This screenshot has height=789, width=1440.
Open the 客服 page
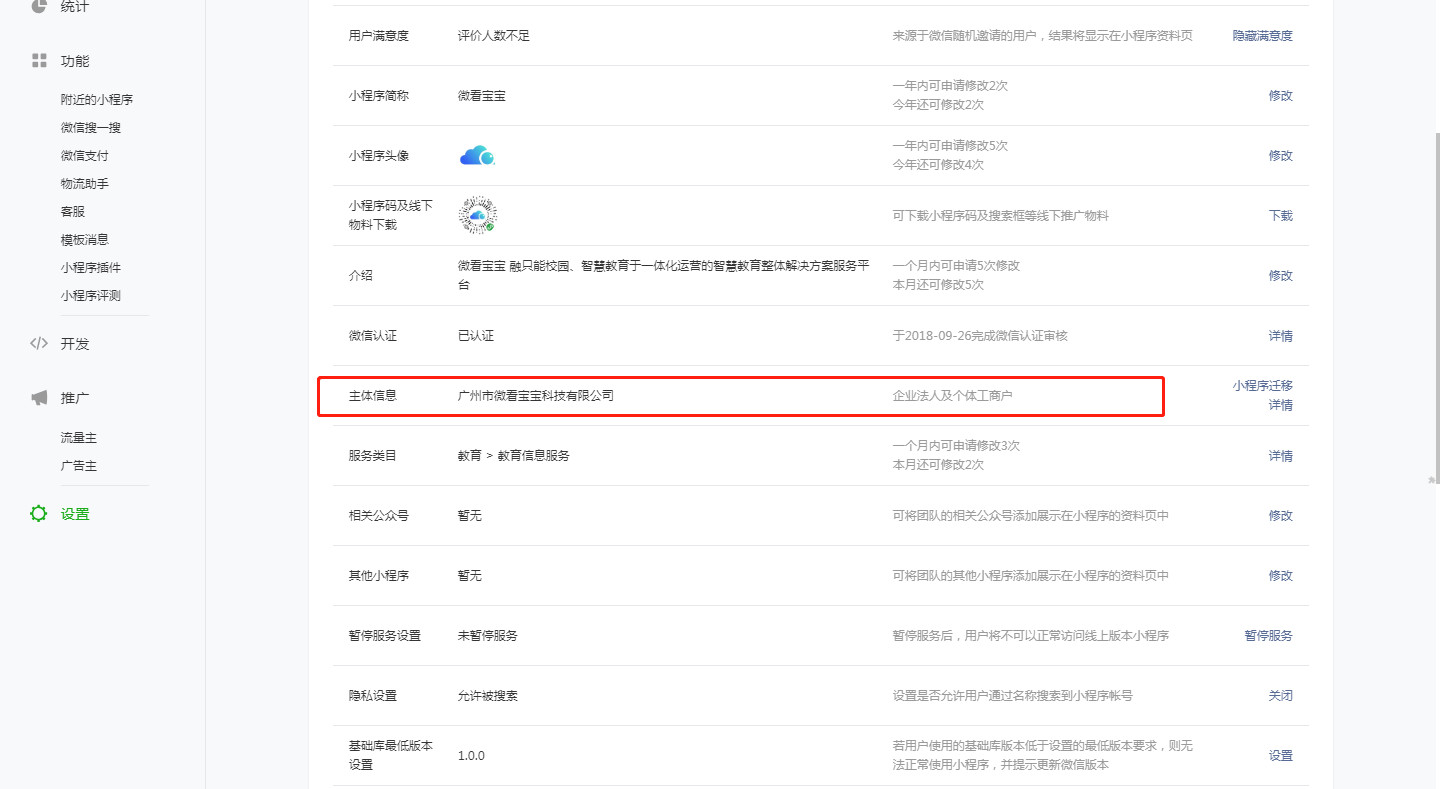(73, 212)
